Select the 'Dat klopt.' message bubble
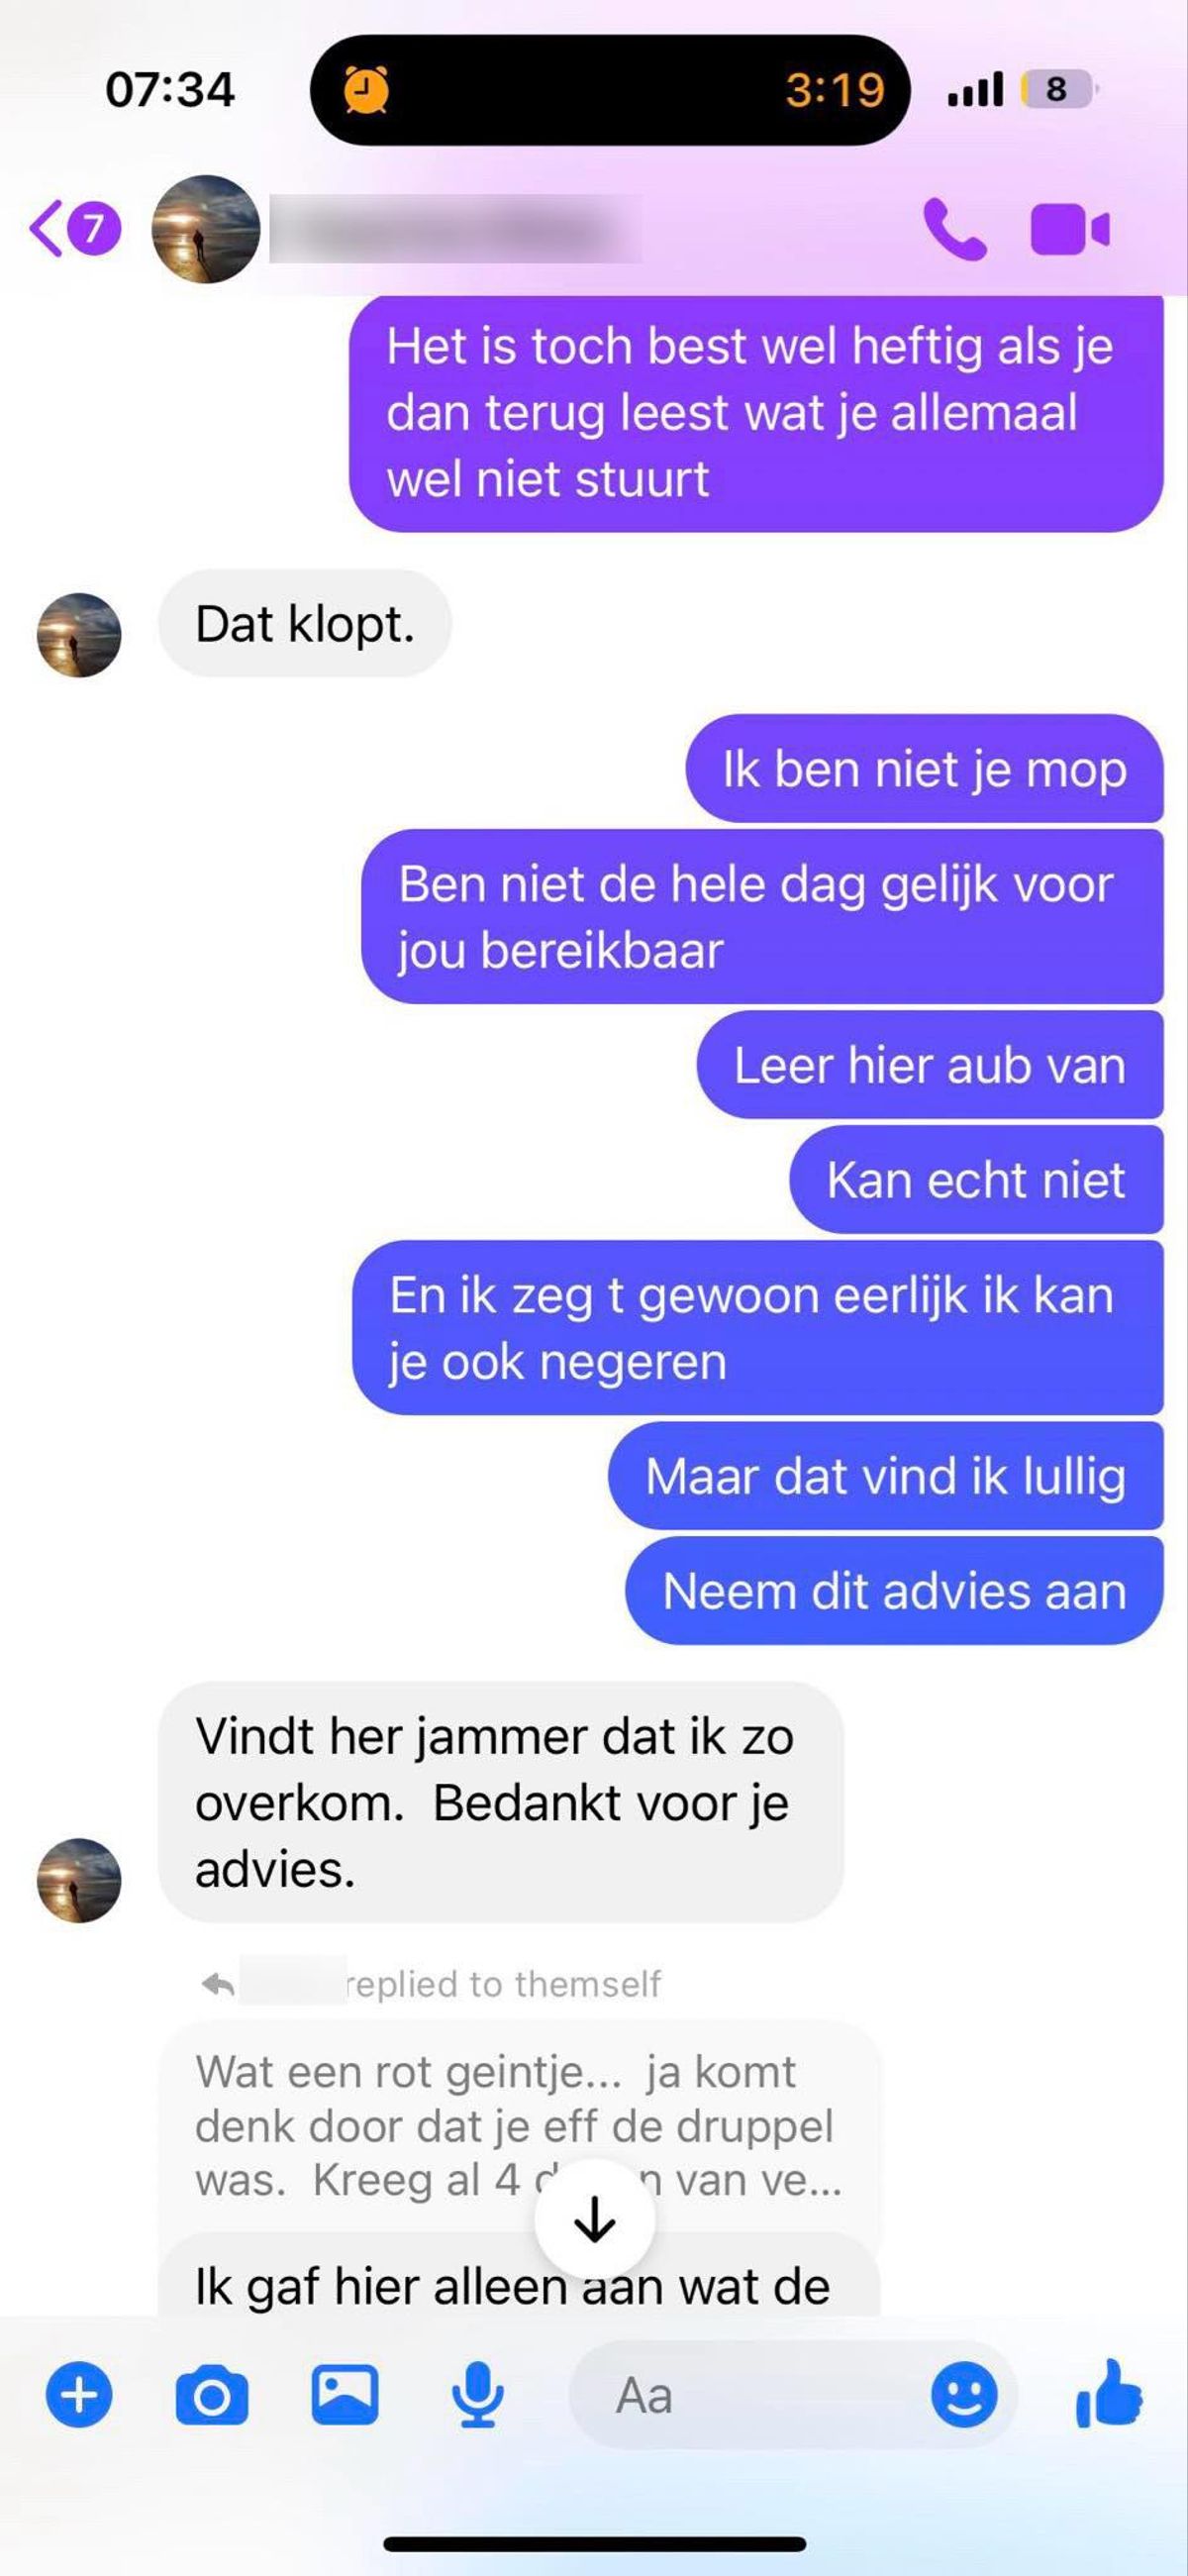 [305, 624]
